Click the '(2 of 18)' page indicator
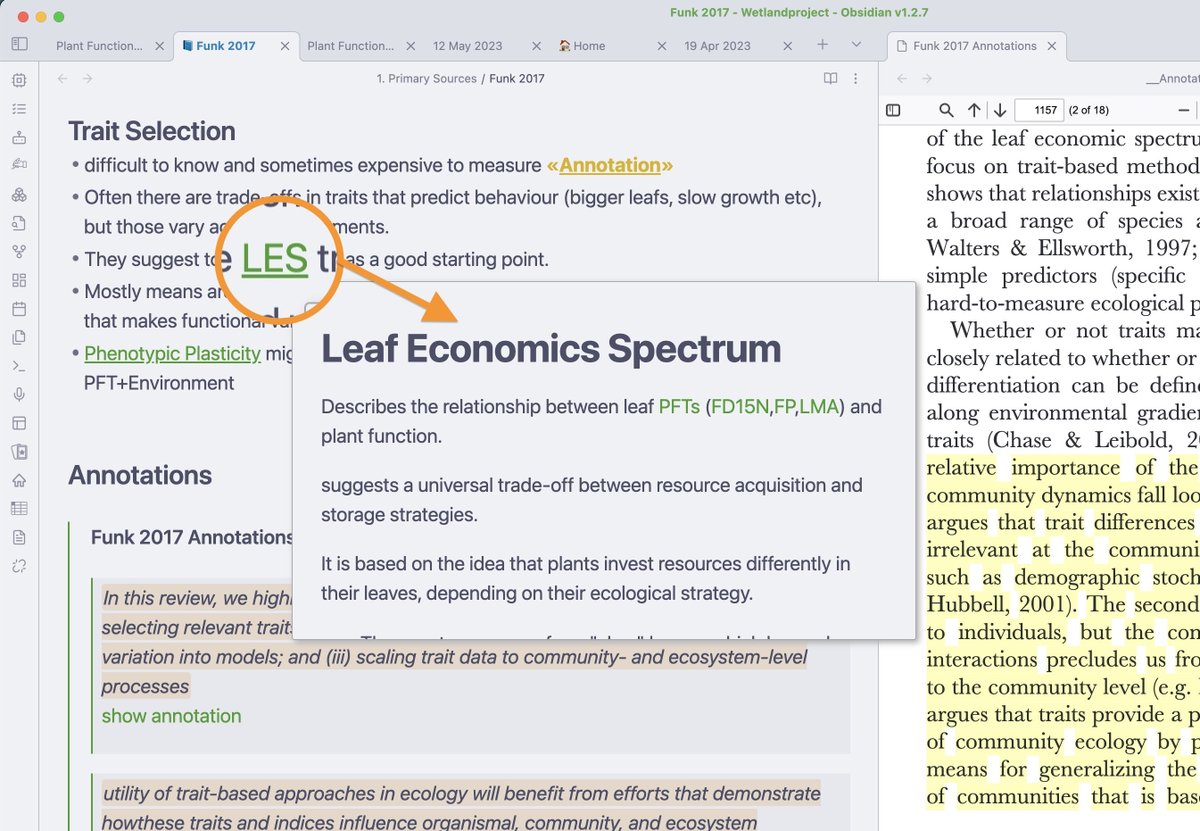 pyautogui.click(x=1088, y=110)
